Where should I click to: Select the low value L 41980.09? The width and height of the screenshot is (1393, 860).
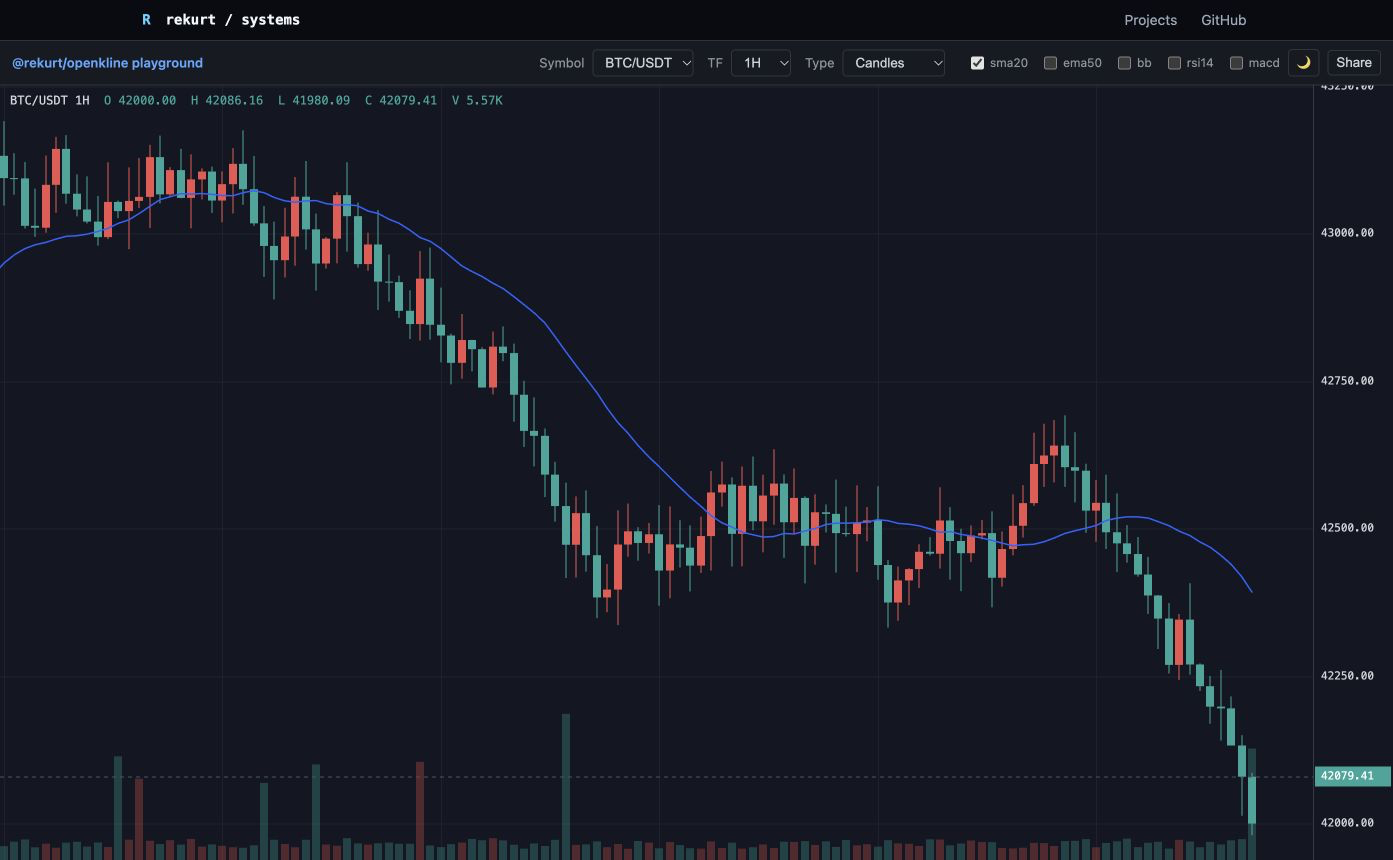tap(314, 101)
